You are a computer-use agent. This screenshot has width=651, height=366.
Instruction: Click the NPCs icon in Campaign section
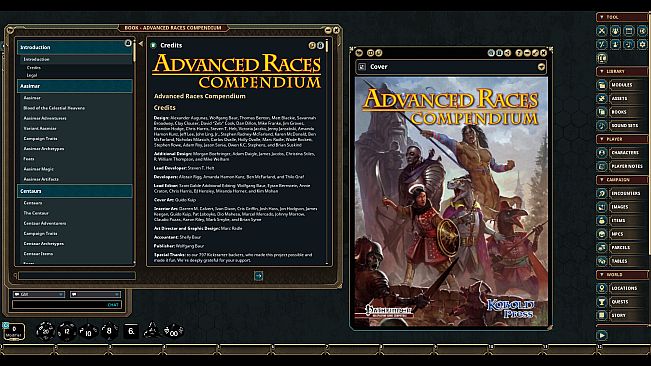pyautogui.click(x=602, y=234)
